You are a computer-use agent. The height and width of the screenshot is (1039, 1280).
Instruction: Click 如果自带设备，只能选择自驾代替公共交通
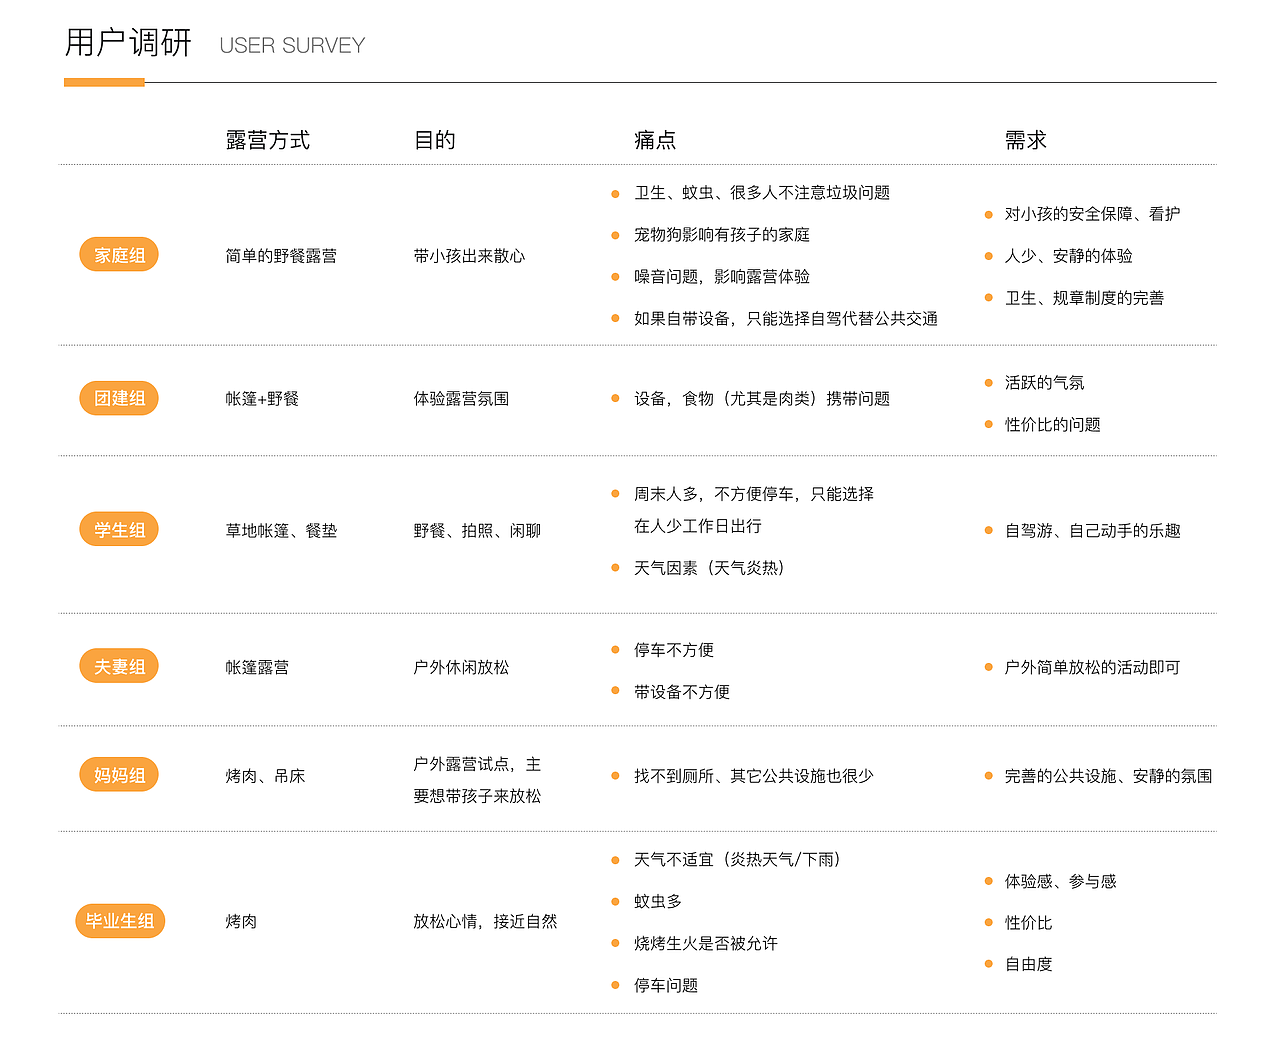click(786, 319)
